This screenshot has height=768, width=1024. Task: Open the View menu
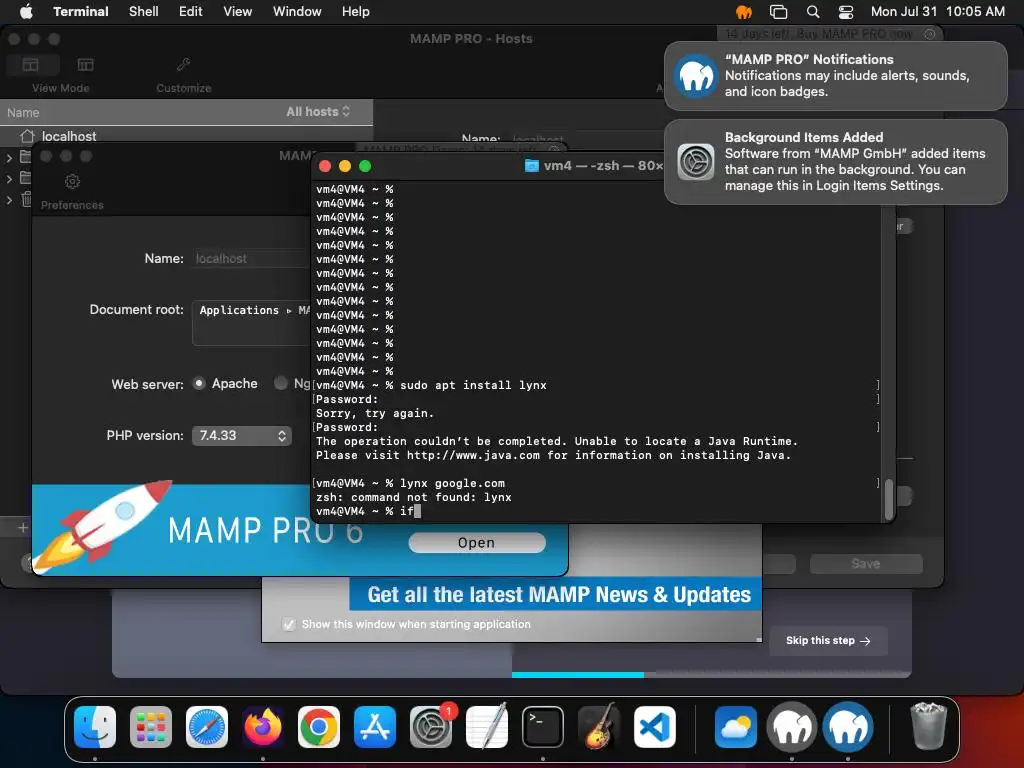point(238,12)
